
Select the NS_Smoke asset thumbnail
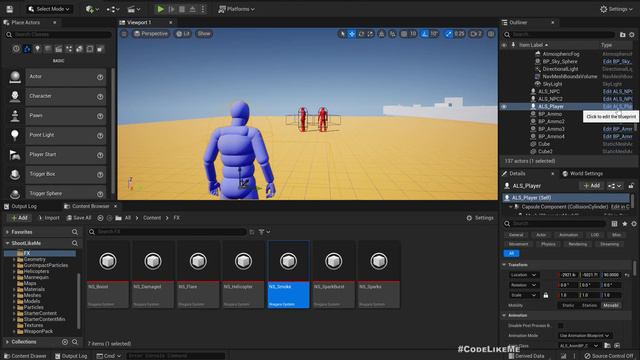pyautogui.click(x=288, y=261)
